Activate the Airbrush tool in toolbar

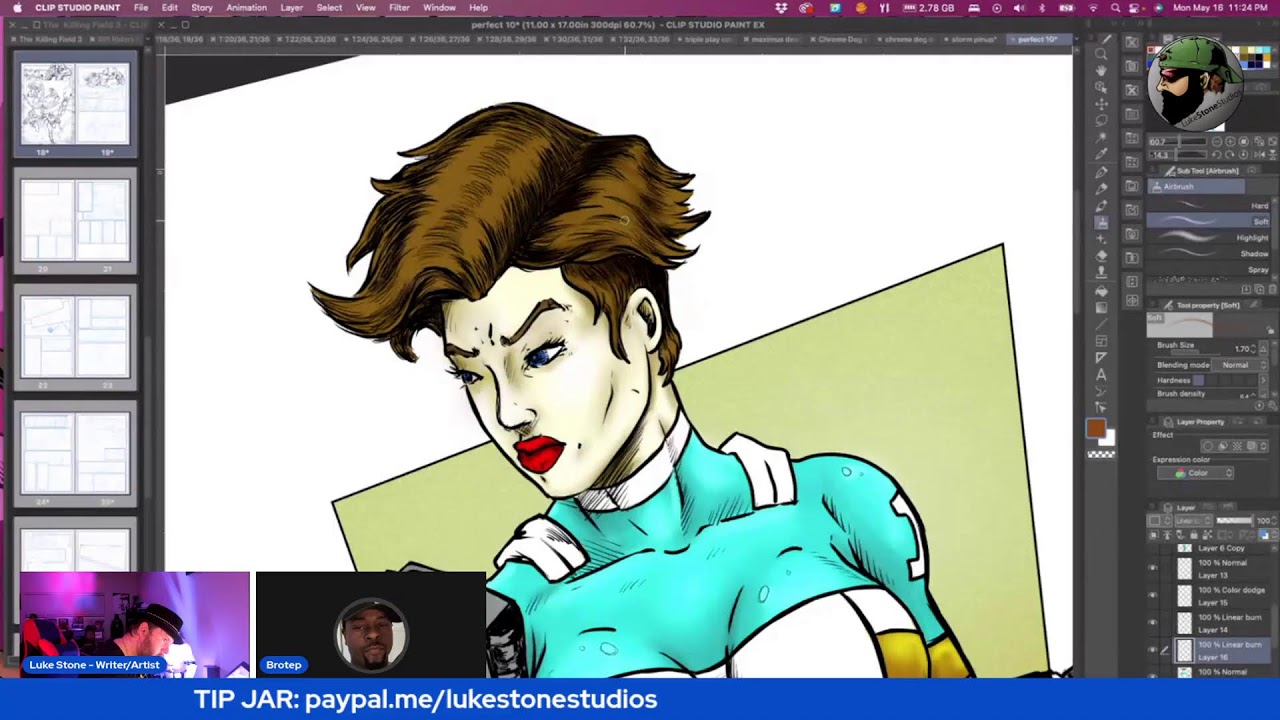(x=1101, y=222)
